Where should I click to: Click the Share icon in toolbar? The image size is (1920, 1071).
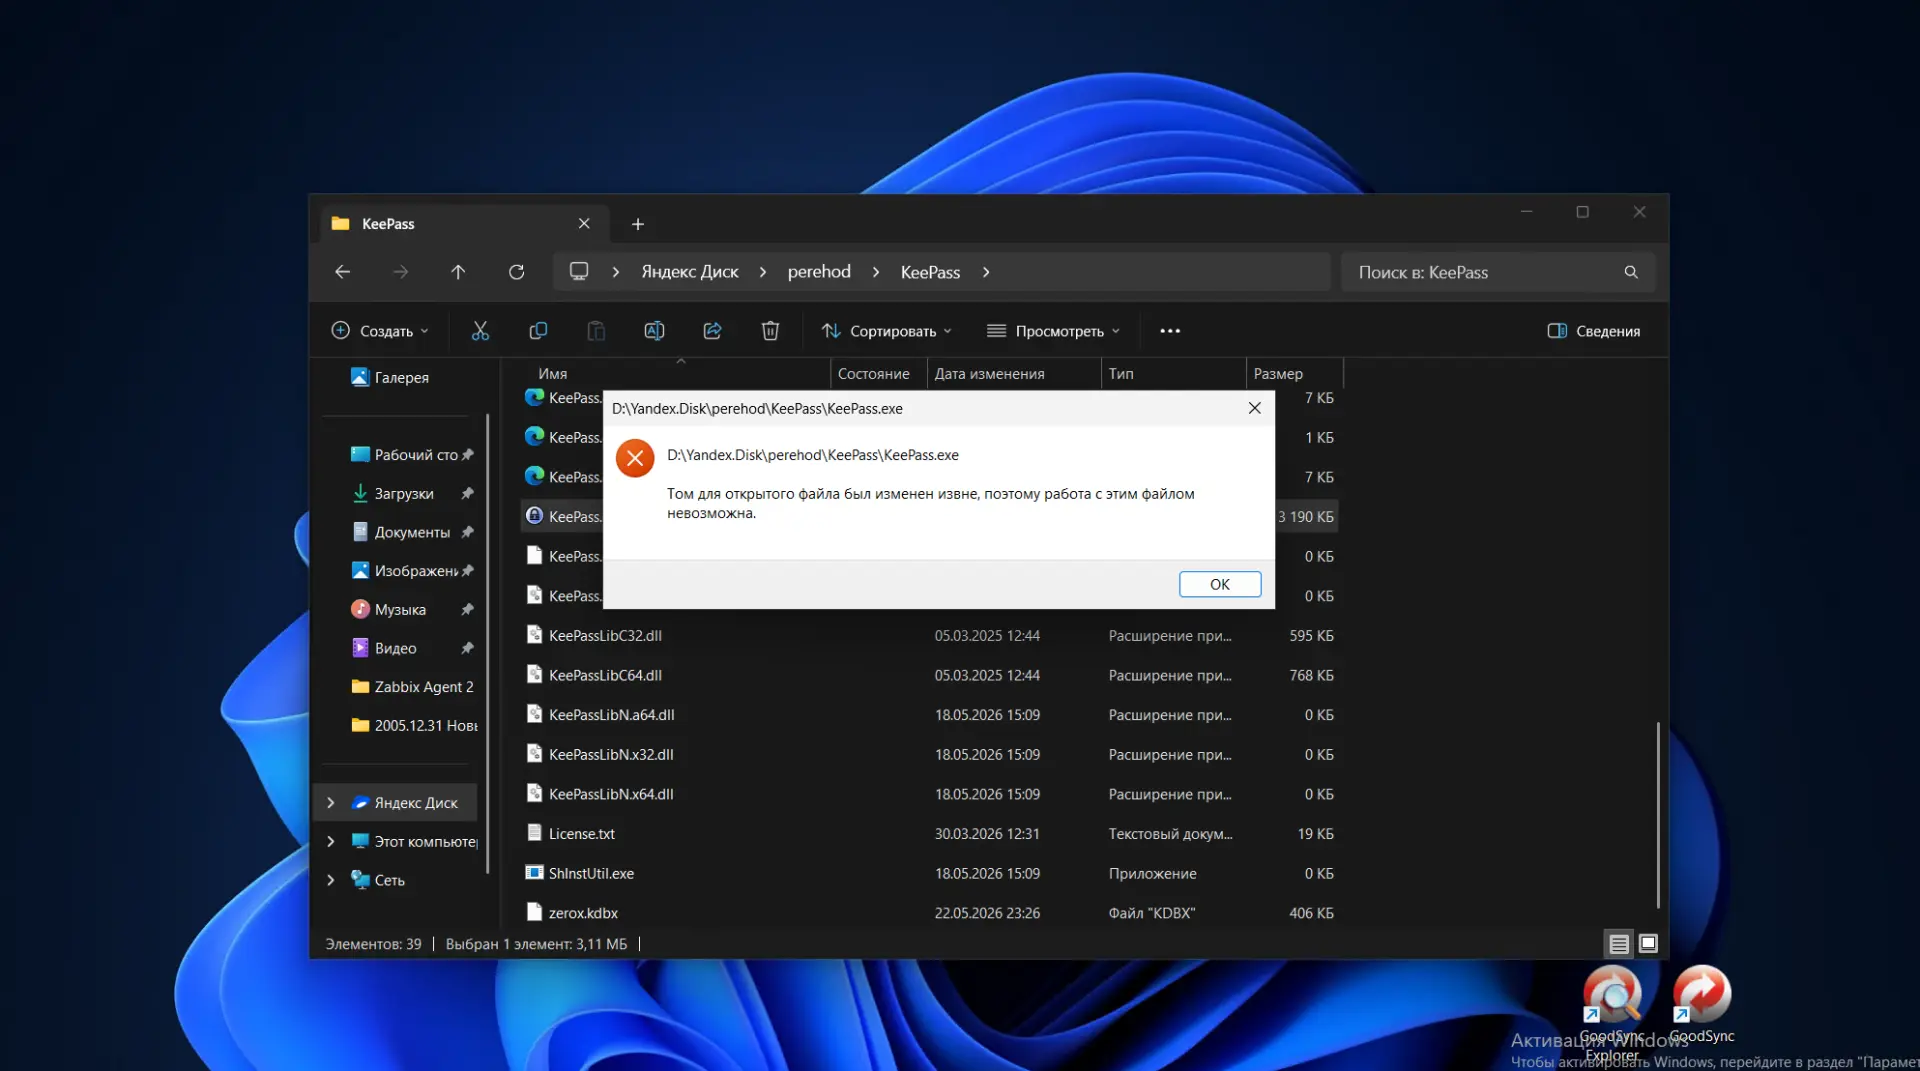click(x=712, y=331)
